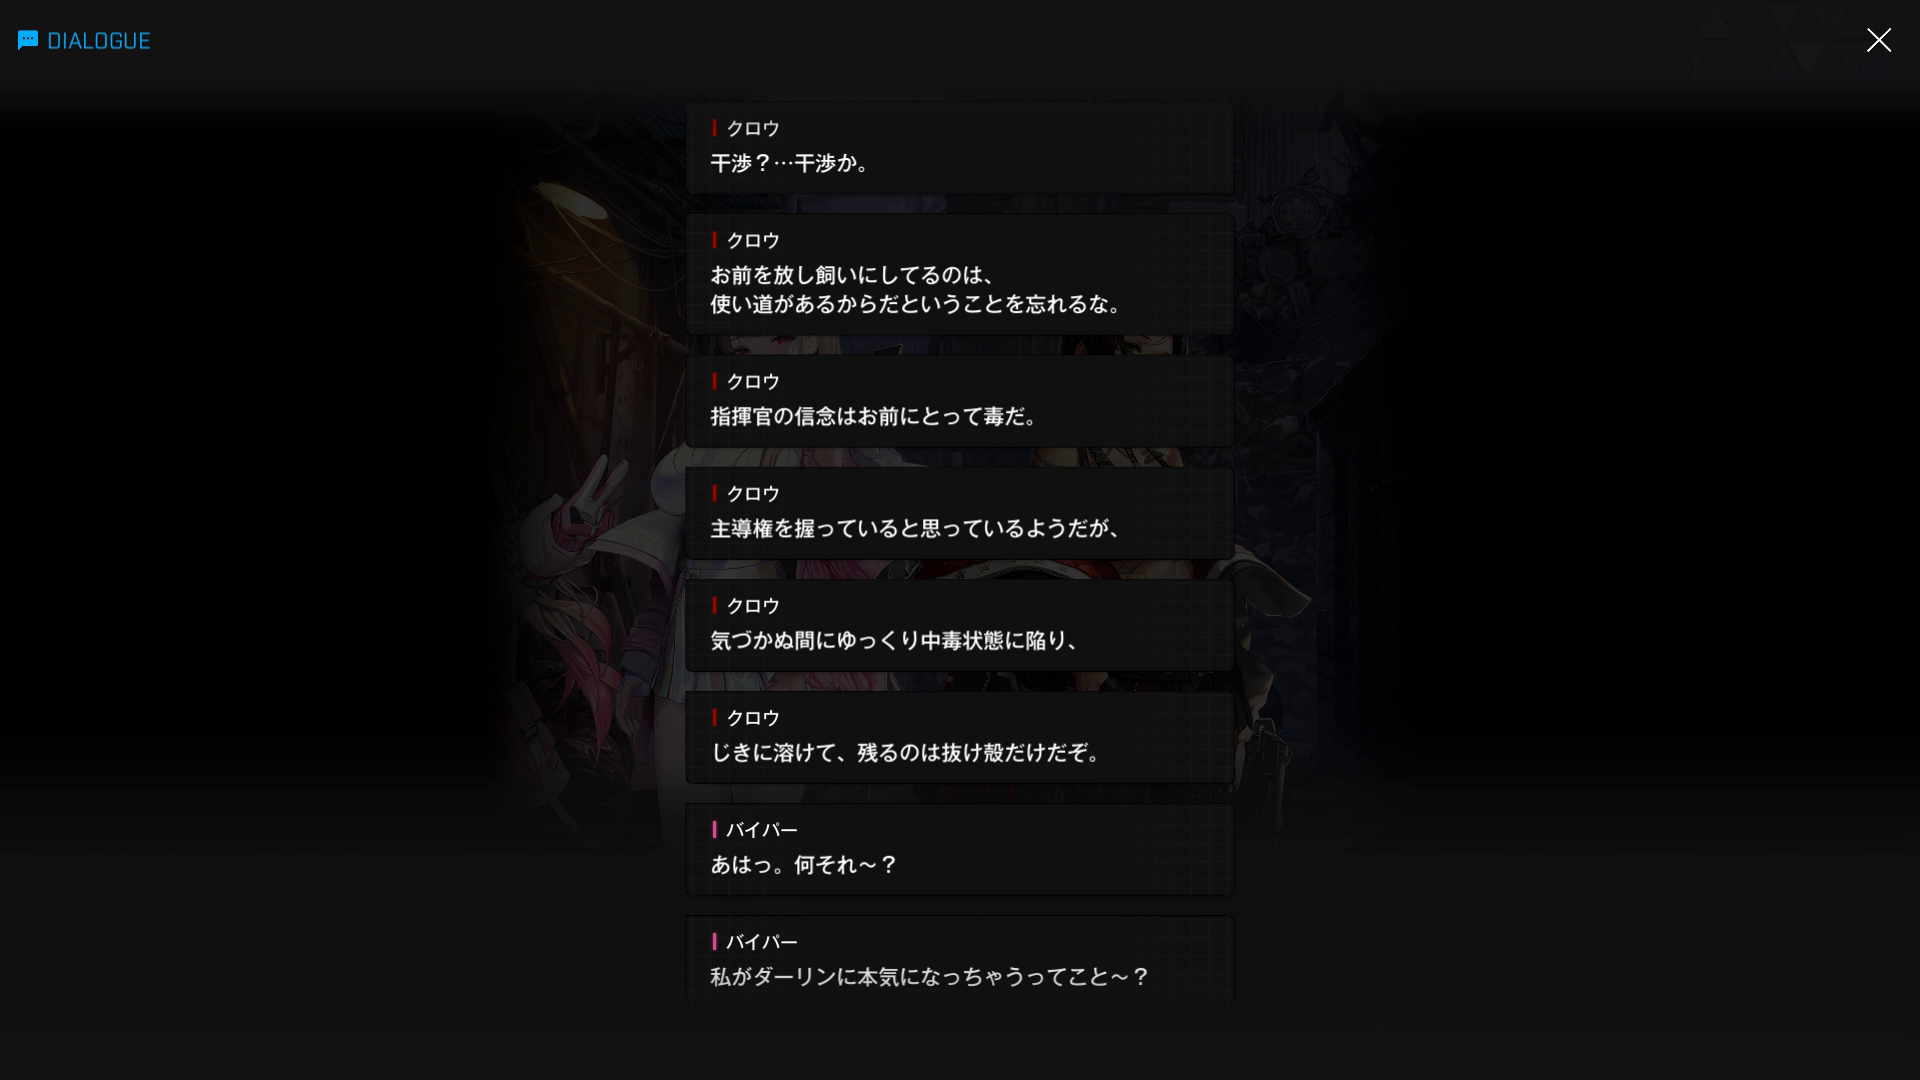
Task: Click the red marker above 主導権を握っている
Action: pyautogui.click(x=714, y=493)
